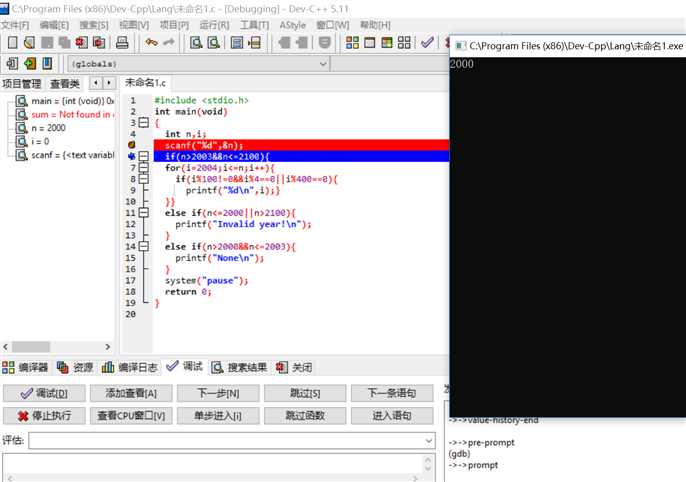
Task: Select the 未命名1.c editor tab
Action: [x=145, y=83]
